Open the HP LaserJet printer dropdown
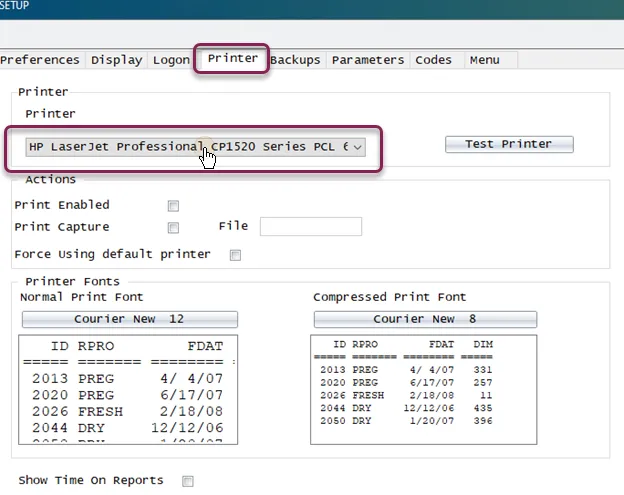The height and width of the screenshot is (495, 624). 195,147
